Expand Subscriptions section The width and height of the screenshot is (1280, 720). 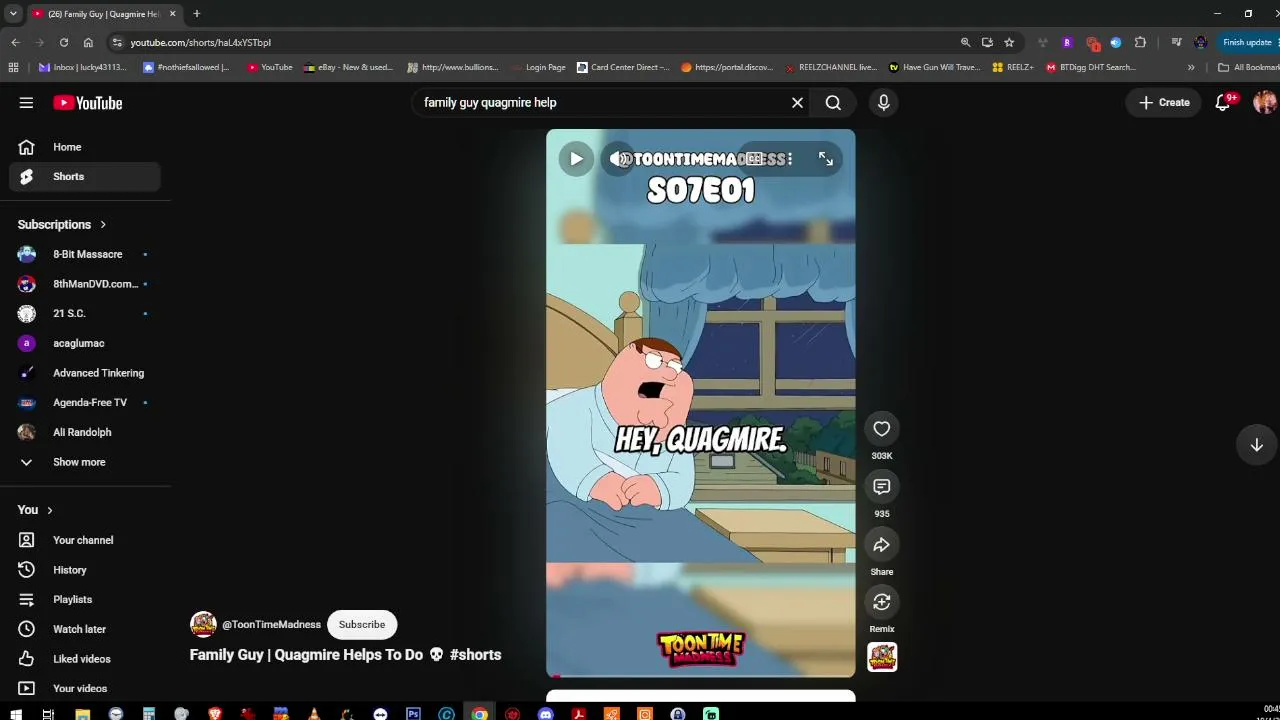(x=62, y=225)
